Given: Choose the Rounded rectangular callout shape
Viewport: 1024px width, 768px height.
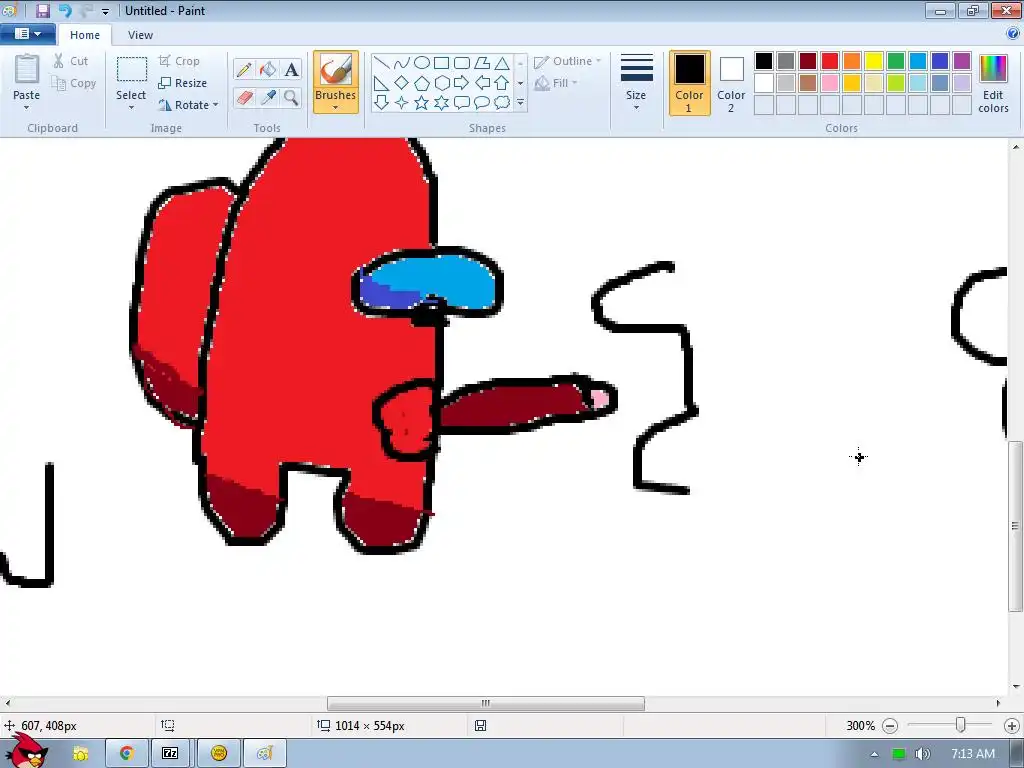Looking at the screenshot, I should pos(462,103).
